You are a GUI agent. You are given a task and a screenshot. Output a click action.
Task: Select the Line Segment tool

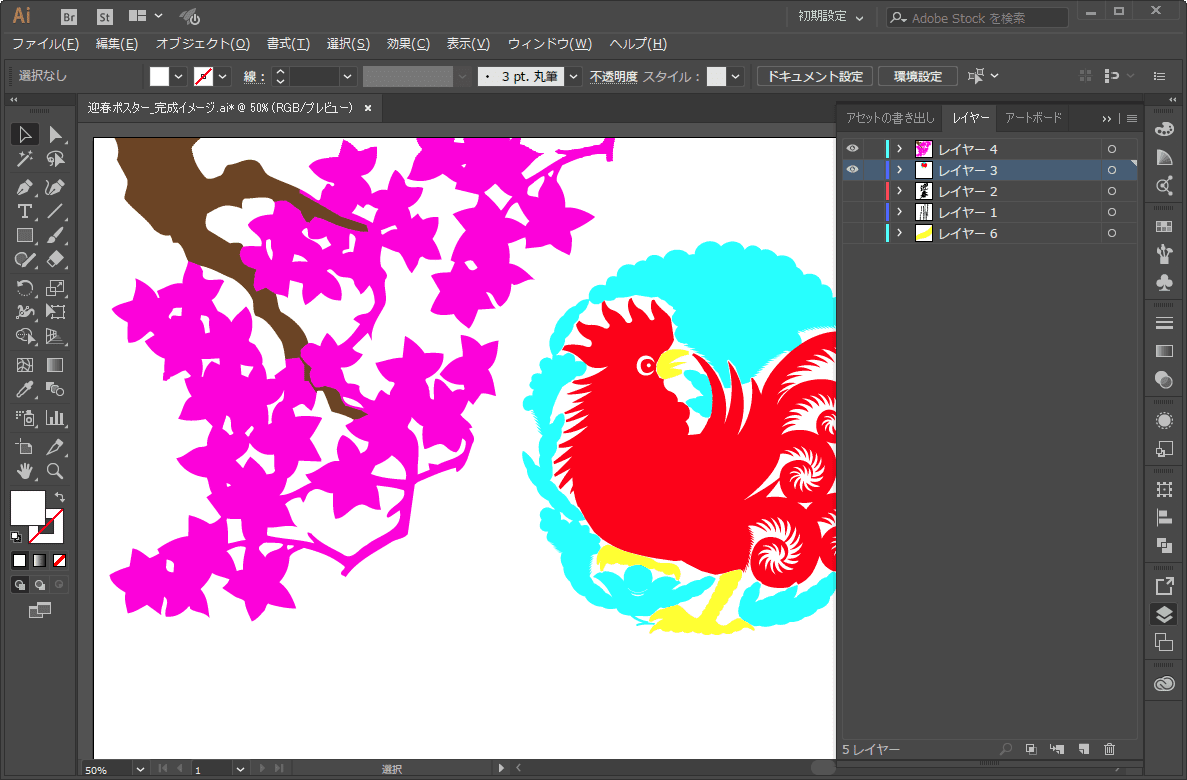coord(55,211)
